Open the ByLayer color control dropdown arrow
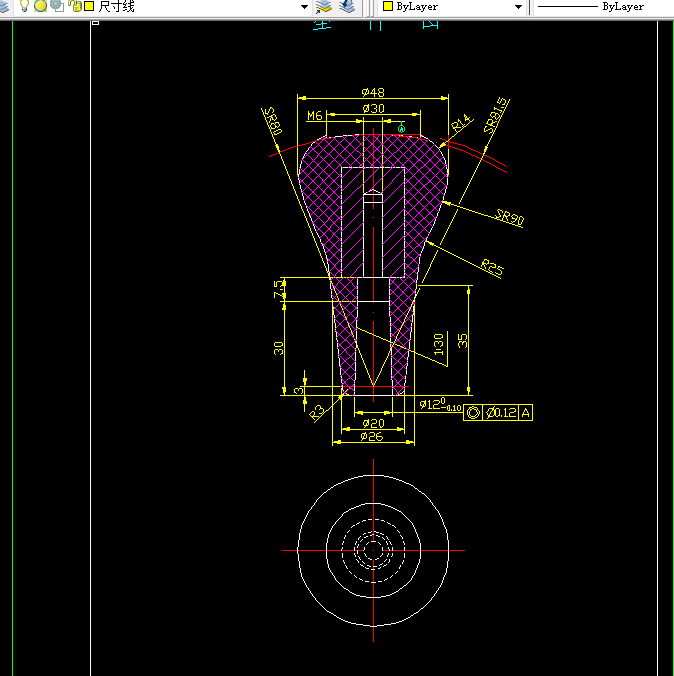Viewport: 674px width, 676px height. [x=518, y=6]
